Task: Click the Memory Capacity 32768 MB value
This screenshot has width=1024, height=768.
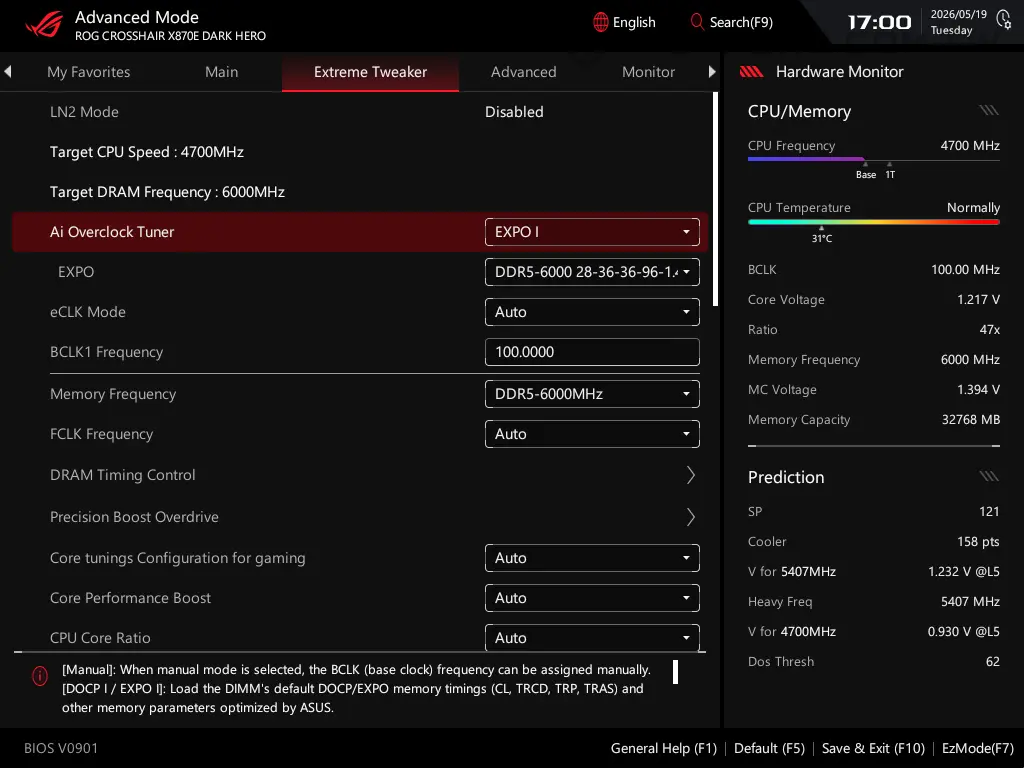Action: [970, 419]
